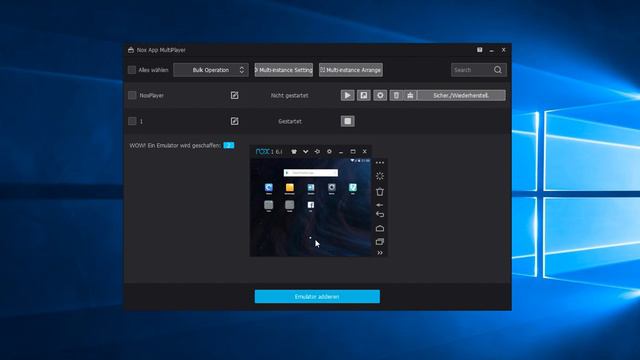Click the magnifier search icon

pyautogui.click(x=498, y=70)
